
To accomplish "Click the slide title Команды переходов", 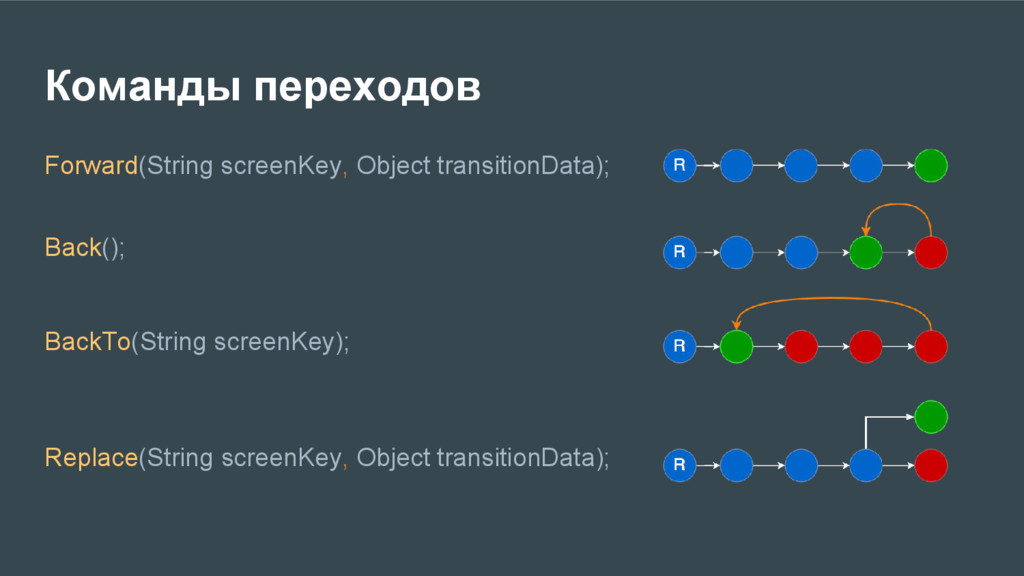I will (x=263, y=86).
